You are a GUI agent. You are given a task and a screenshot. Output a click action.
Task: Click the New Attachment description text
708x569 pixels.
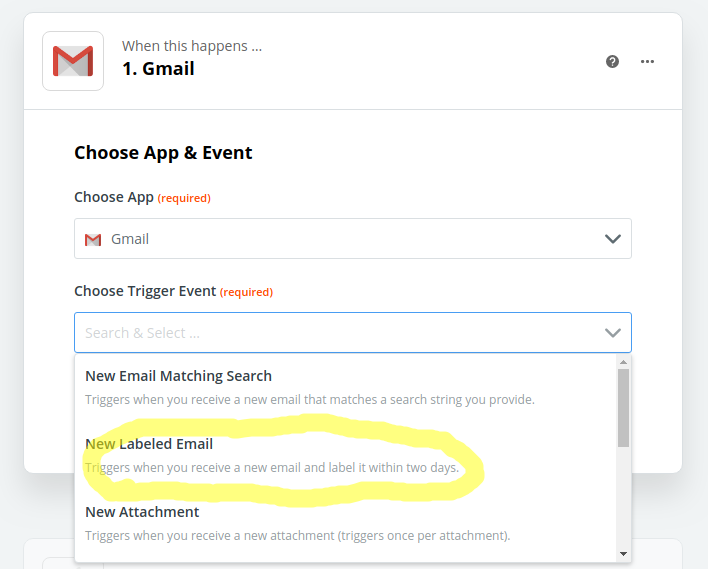[x=298, y=536]
